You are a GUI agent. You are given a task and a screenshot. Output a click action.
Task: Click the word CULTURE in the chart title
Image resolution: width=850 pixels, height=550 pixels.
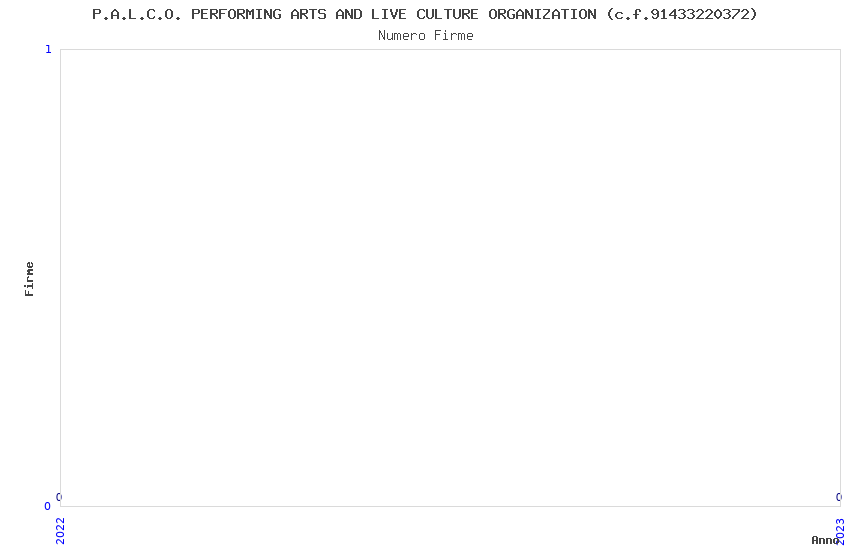click(447, 14)
